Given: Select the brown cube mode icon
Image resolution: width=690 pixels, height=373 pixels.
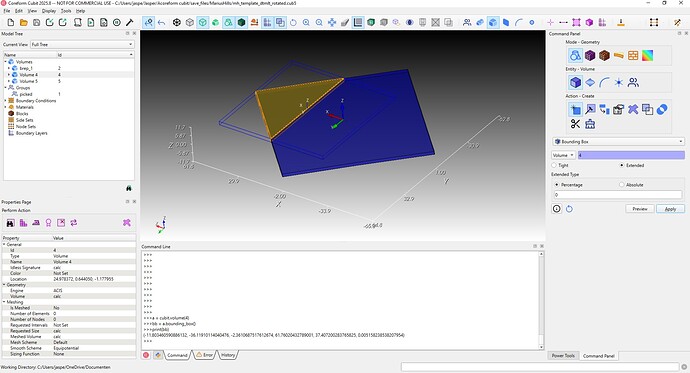Looking at the screenshot, I should pyautogui.click(x=604, y=55).
